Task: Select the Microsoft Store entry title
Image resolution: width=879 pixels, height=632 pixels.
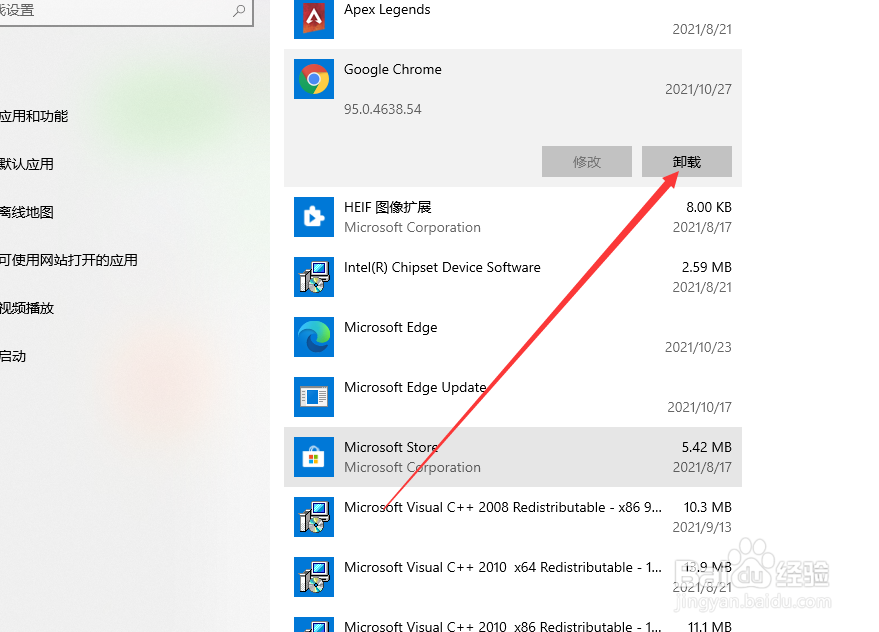Action: click(x=391, y=448)
